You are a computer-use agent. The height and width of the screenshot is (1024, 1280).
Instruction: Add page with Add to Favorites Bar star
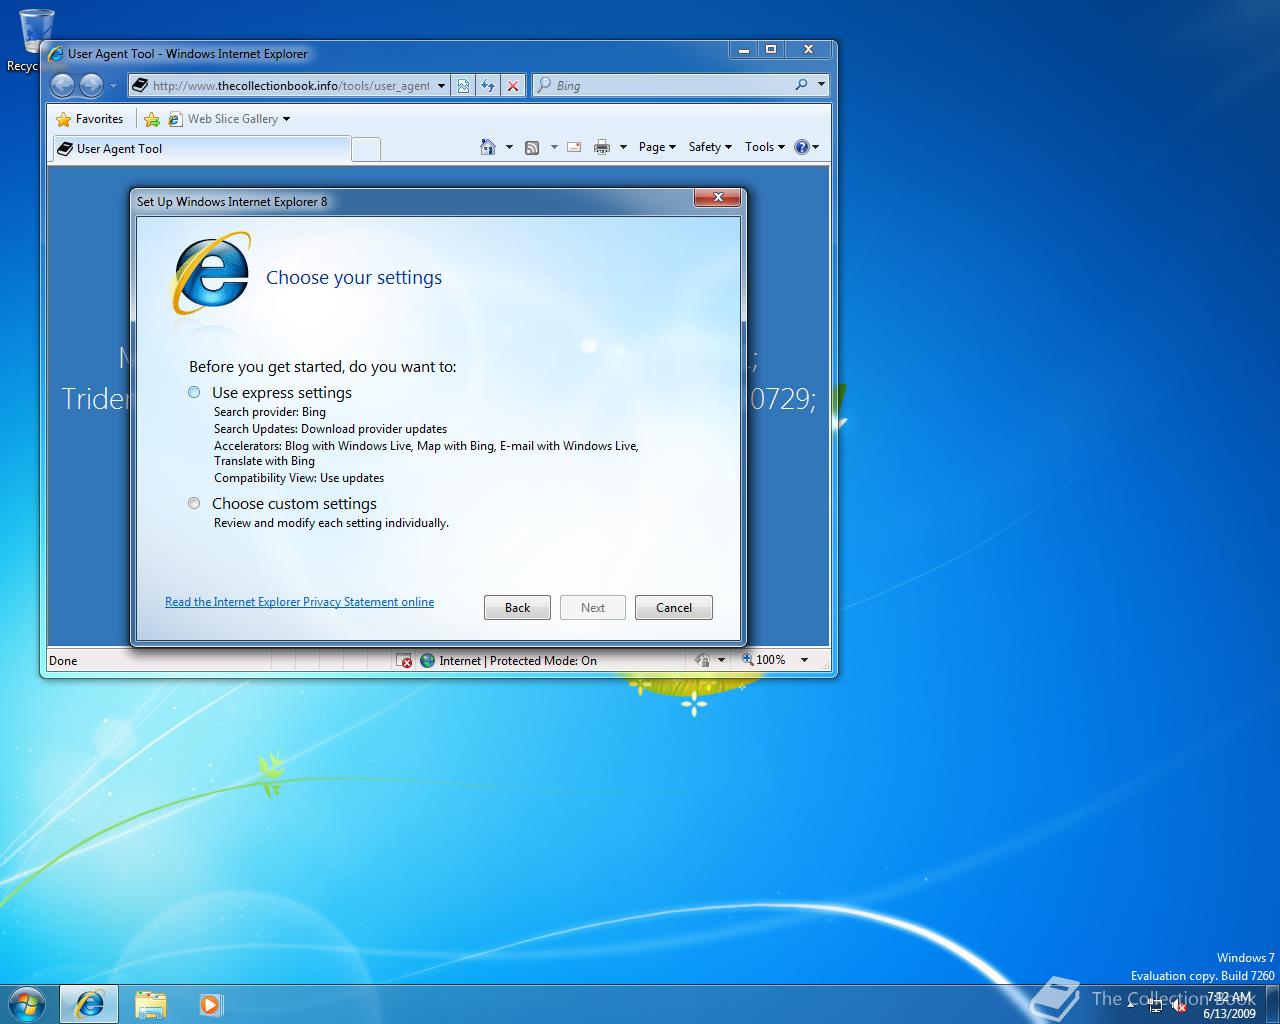pyautogui.click(x=152, y=119)
